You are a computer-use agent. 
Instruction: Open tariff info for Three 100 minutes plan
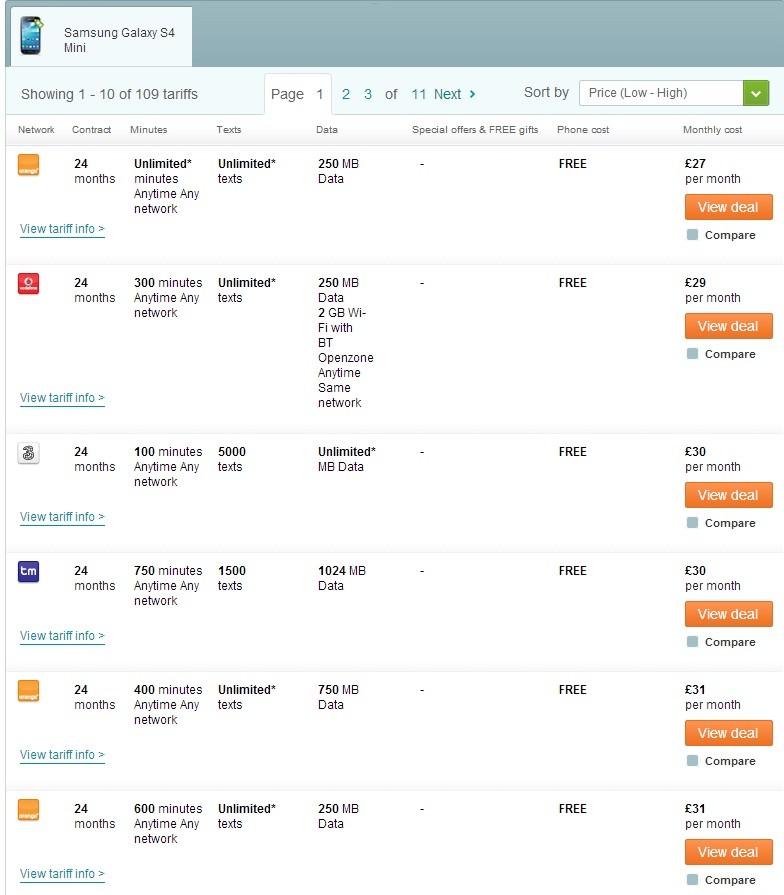(62, 517)
